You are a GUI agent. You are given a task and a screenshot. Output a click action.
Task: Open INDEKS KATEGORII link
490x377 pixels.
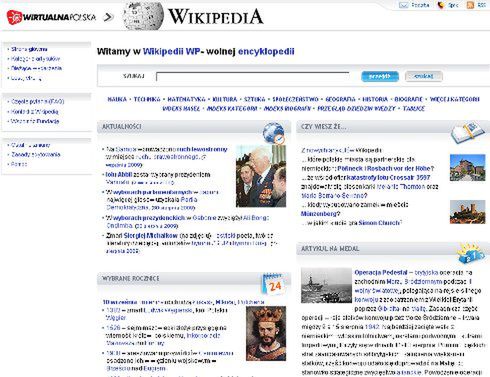(x=232, y=109)
